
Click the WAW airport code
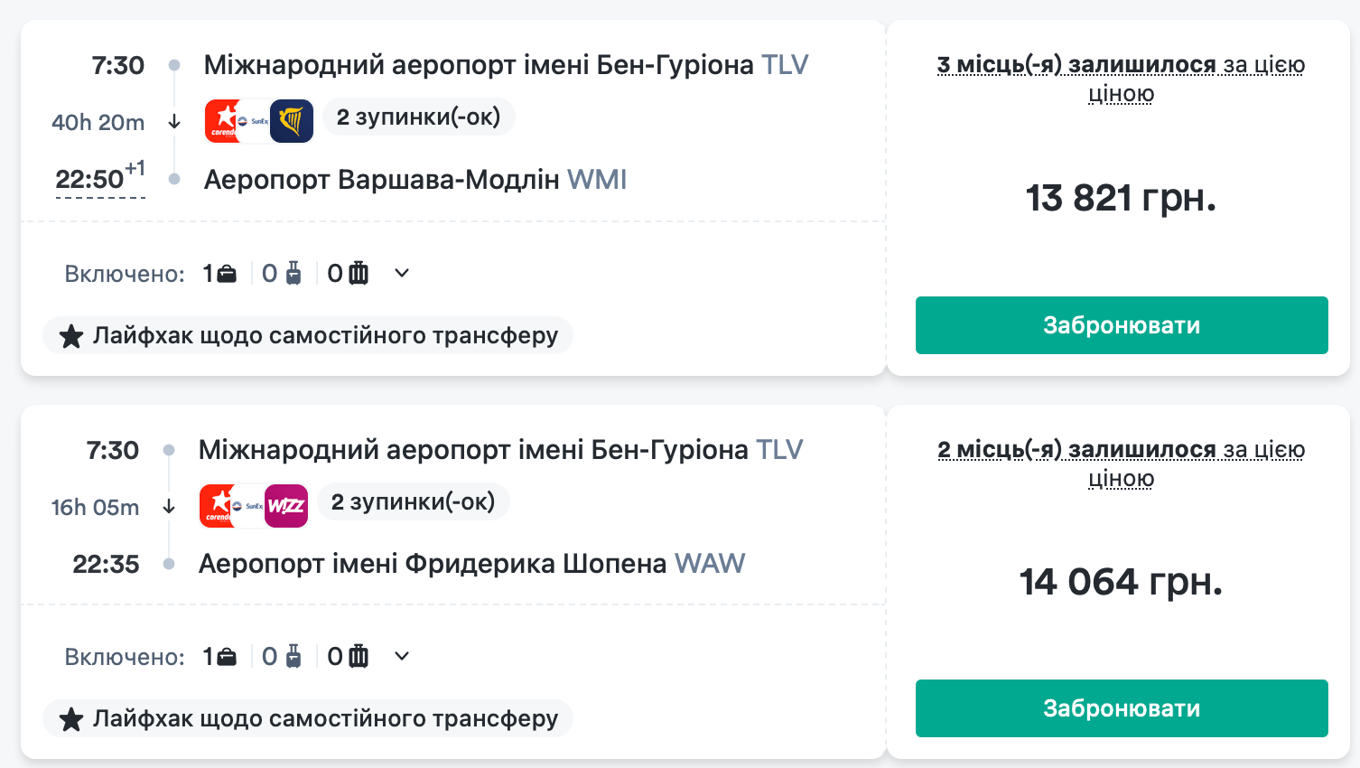(710, 563)
